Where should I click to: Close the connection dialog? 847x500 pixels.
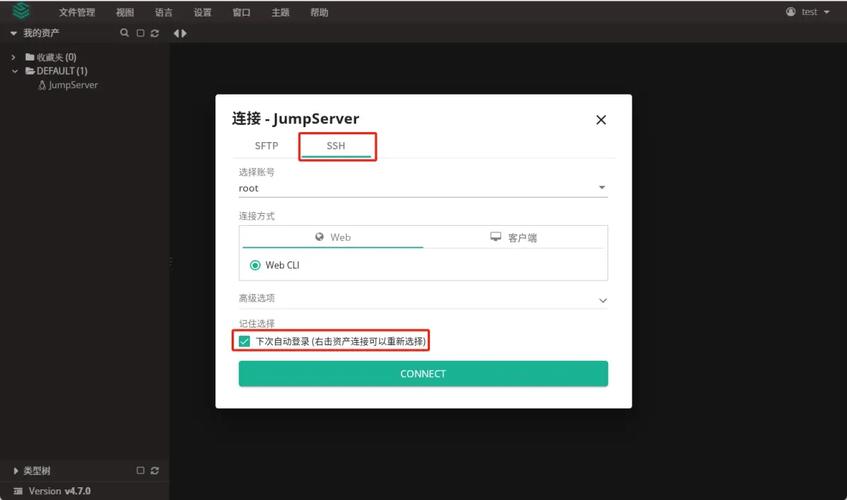(601, 120)
